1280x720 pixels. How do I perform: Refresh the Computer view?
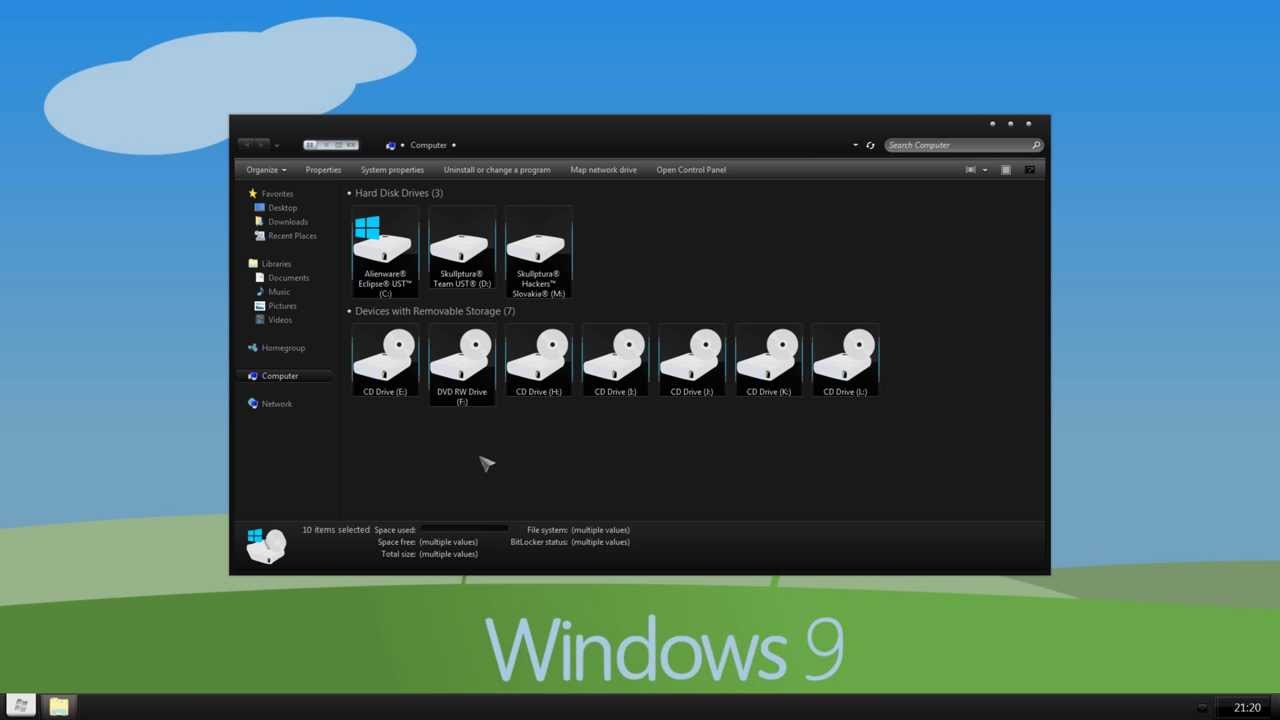coord(870,145)
